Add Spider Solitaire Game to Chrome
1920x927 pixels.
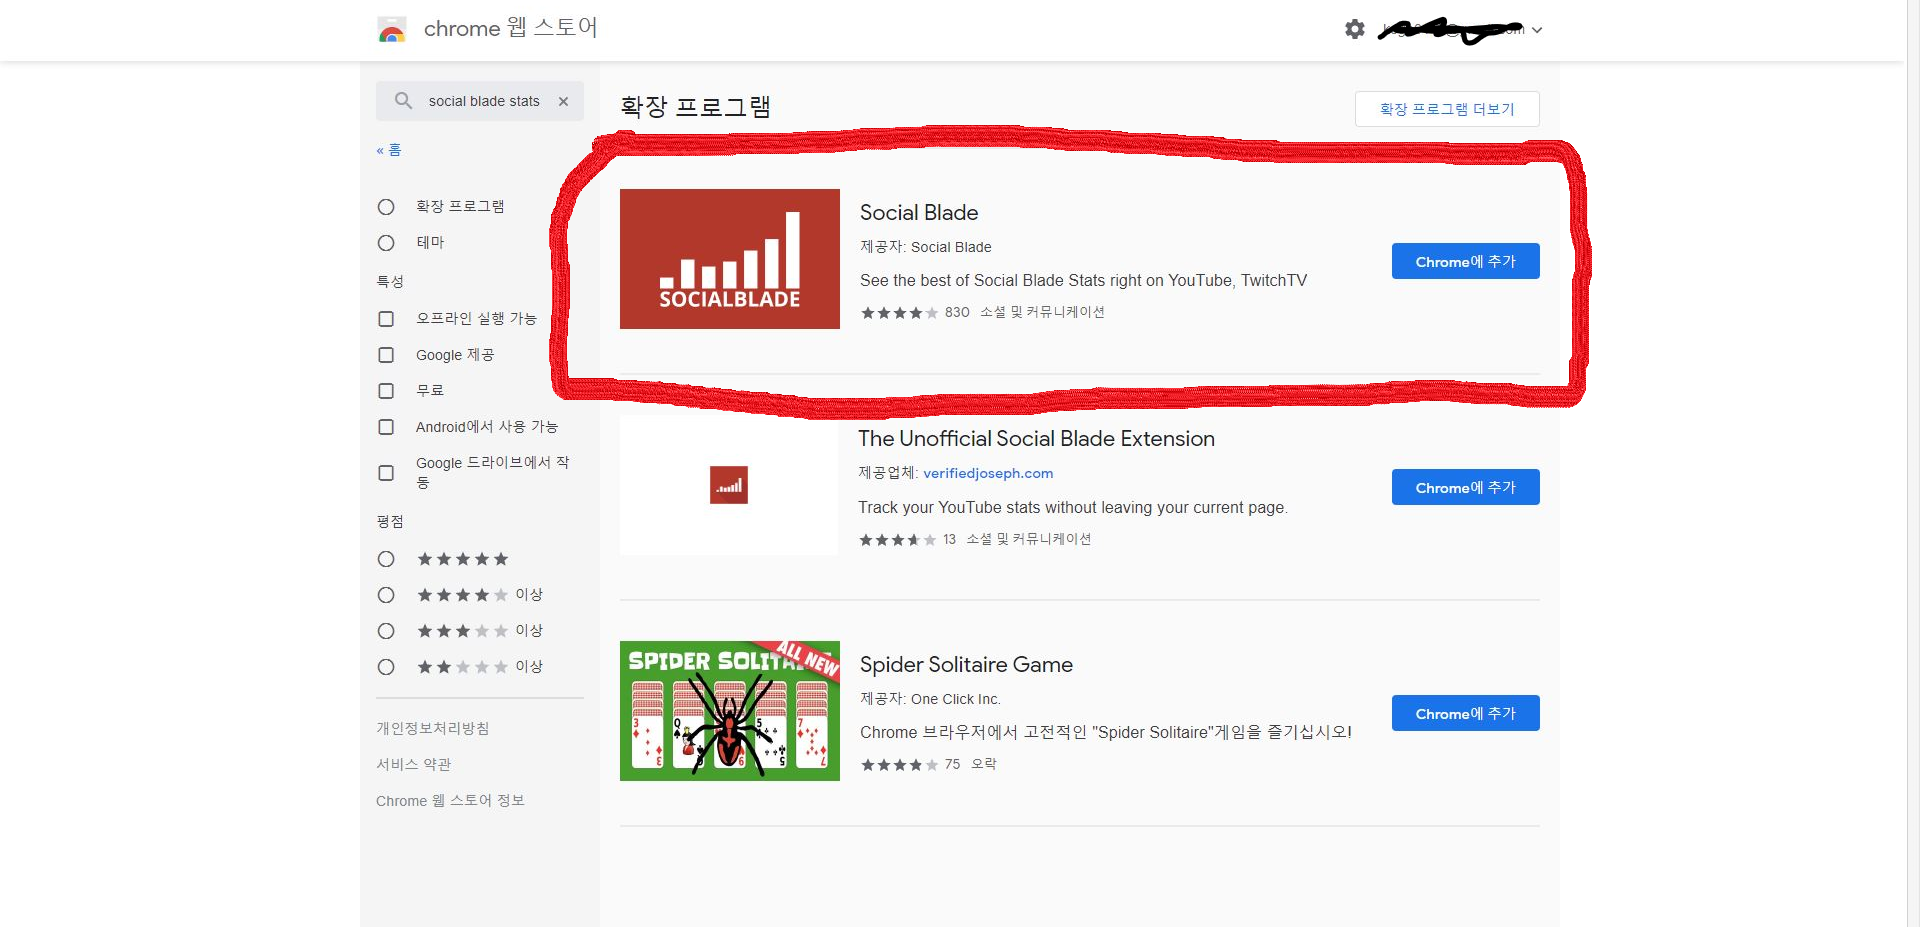click(x=1466, y=713)
